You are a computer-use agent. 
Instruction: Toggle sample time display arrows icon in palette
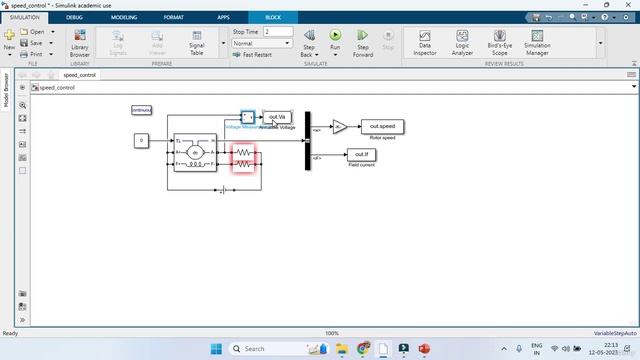(x=22, y=131)
